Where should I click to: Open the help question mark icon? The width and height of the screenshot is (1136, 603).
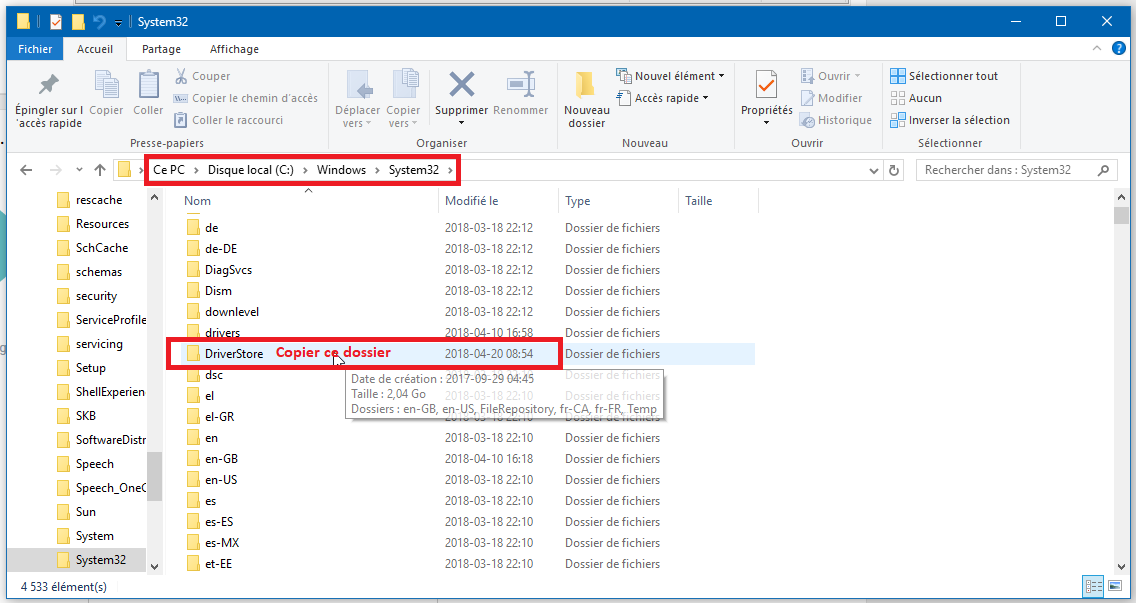coord(1119,49)
